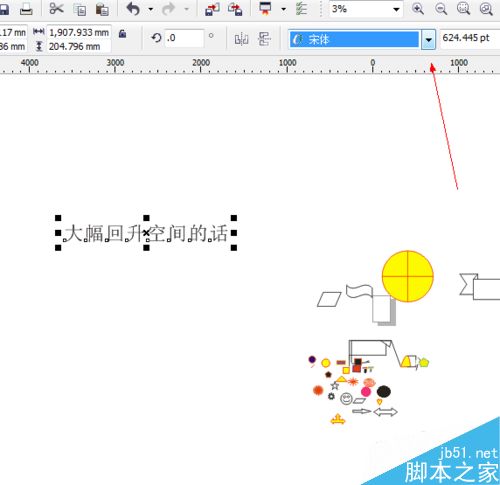The height and width of the screenshot is (485, 500).
Task: Click the application launcher icon
Action: point(265,9)
